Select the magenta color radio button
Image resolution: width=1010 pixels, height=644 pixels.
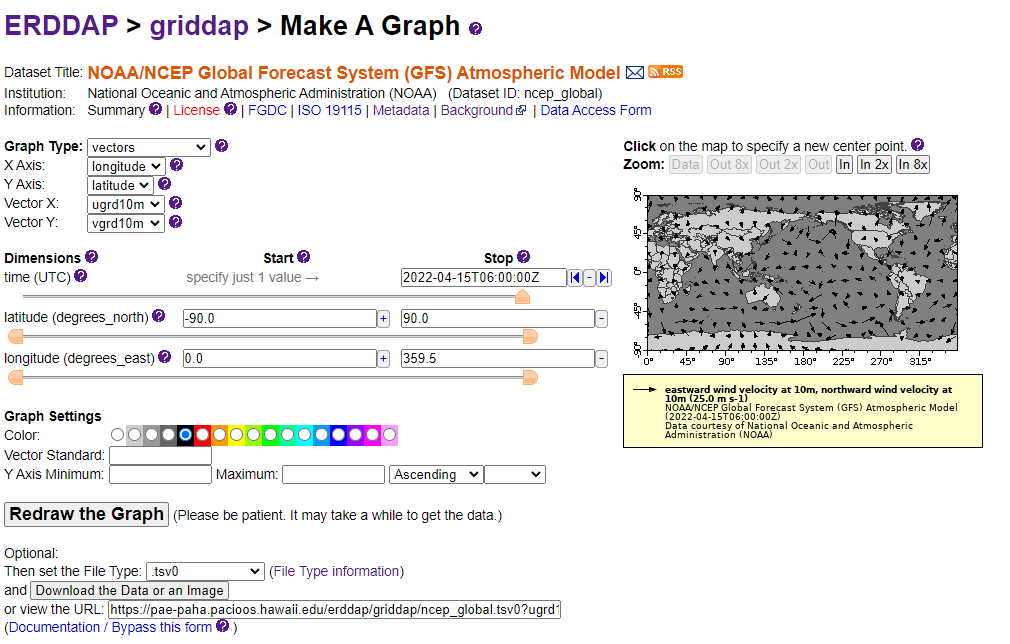(x=372, y=435)
